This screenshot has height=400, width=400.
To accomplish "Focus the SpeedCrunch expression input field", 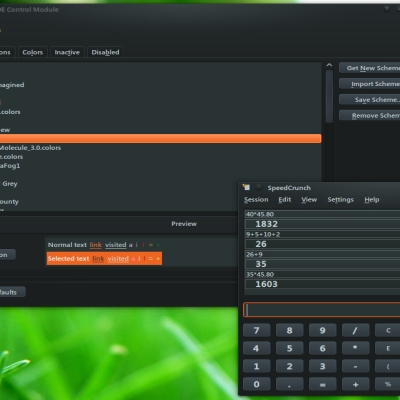I will [322, 310].
